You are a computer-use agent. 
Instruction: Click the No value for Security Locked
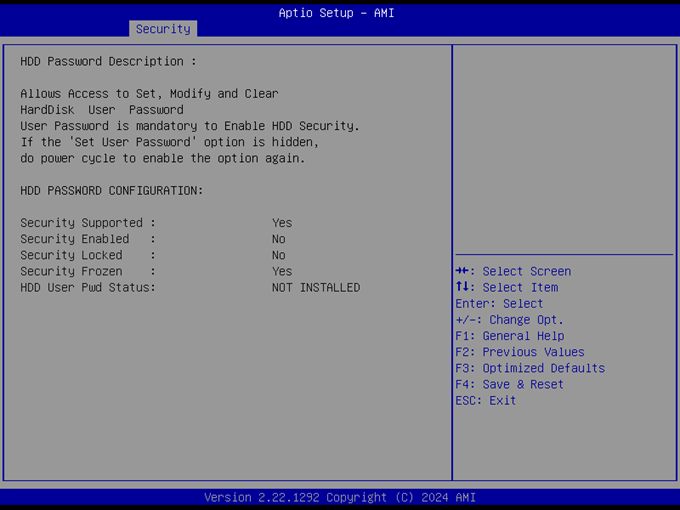[279, 255]
